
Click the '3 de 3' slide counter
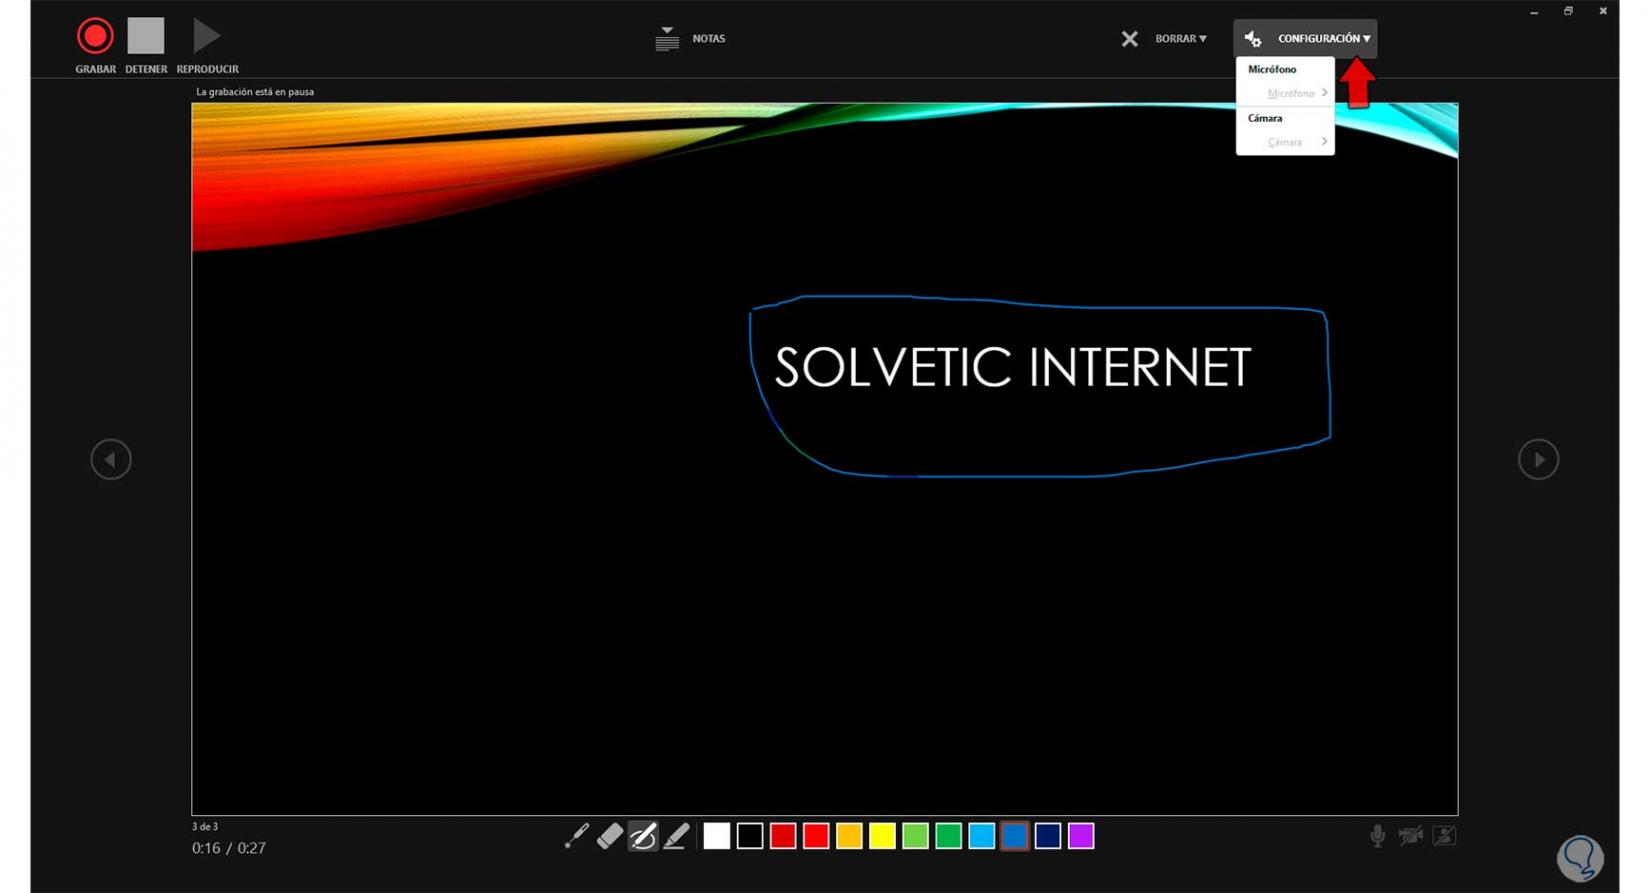205,827
